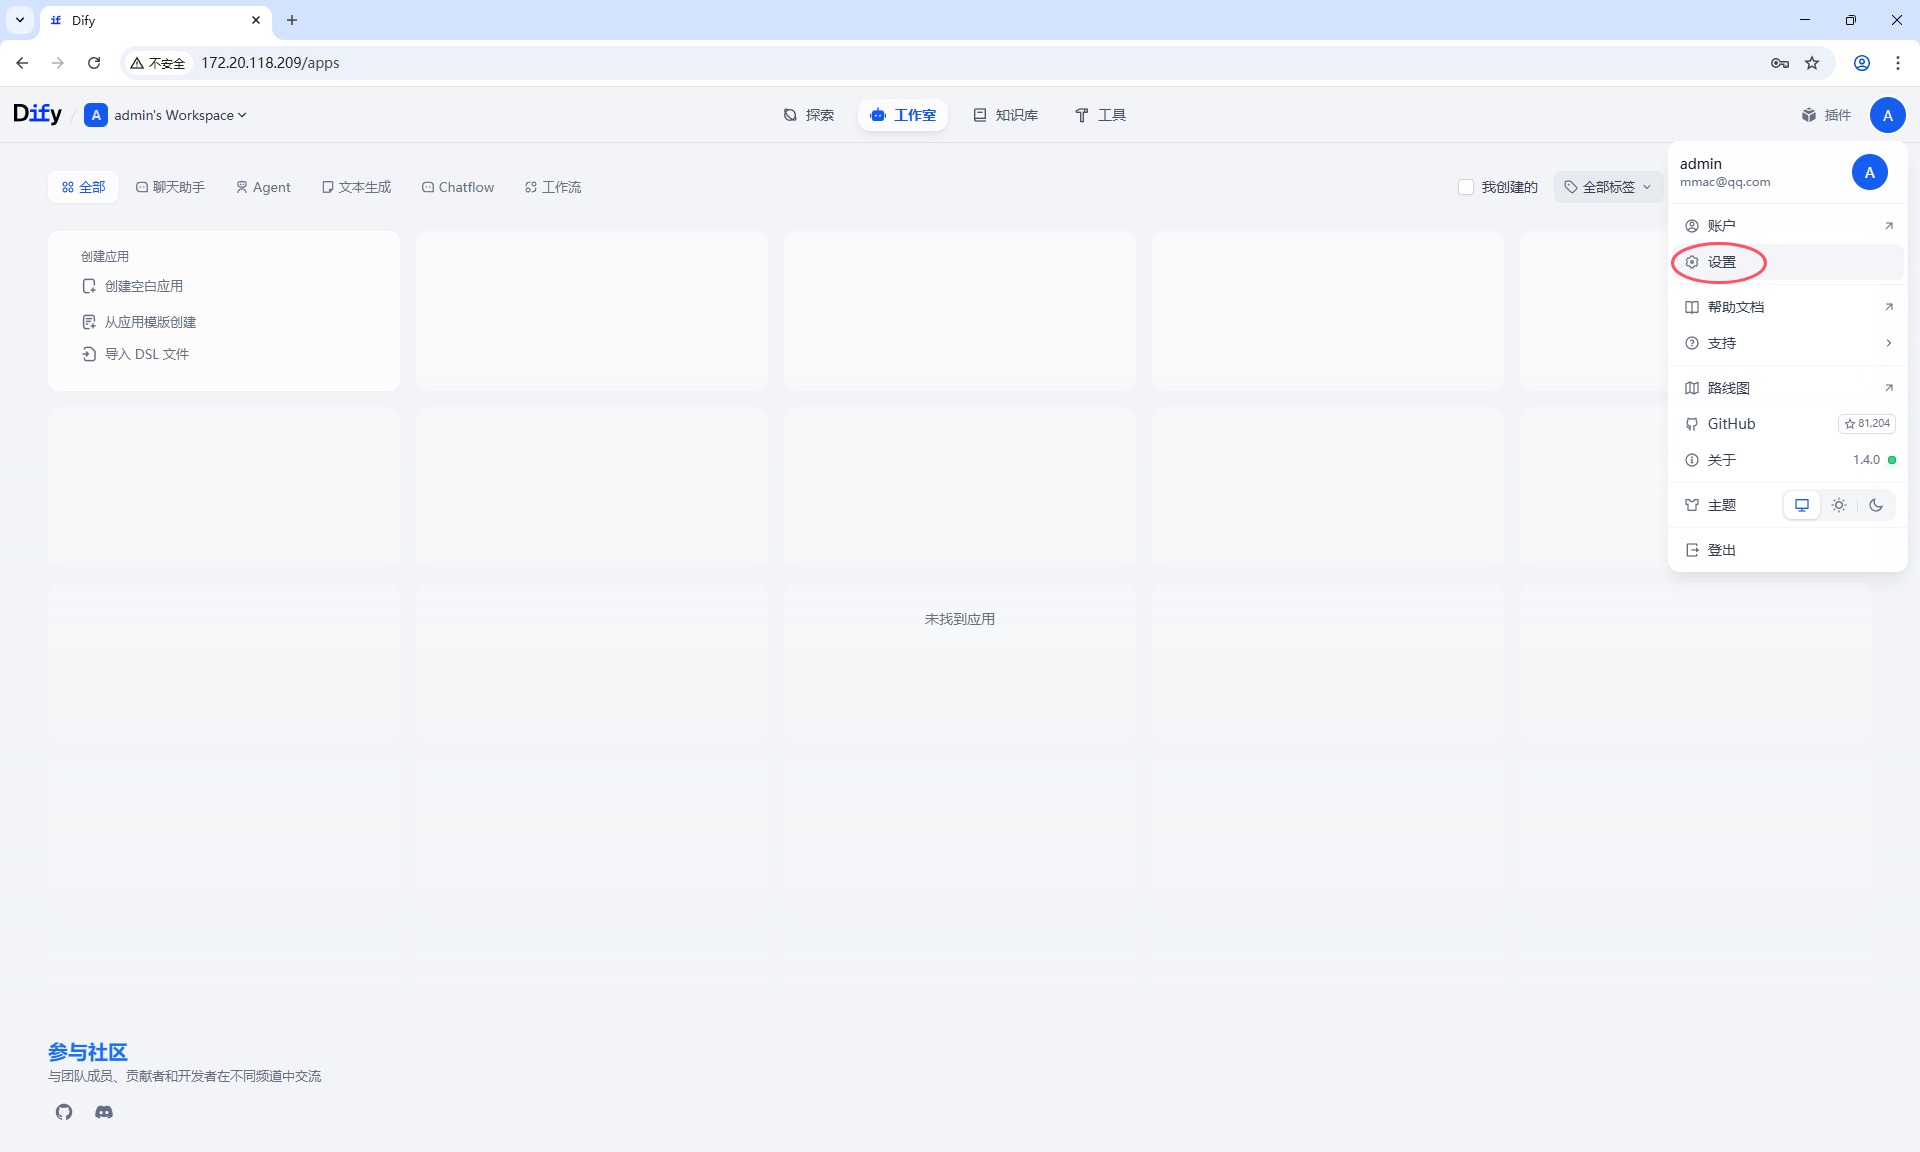Open 设置 from the account menu
This screenshot has width=1920, height=1152.
coord(1722,262)
